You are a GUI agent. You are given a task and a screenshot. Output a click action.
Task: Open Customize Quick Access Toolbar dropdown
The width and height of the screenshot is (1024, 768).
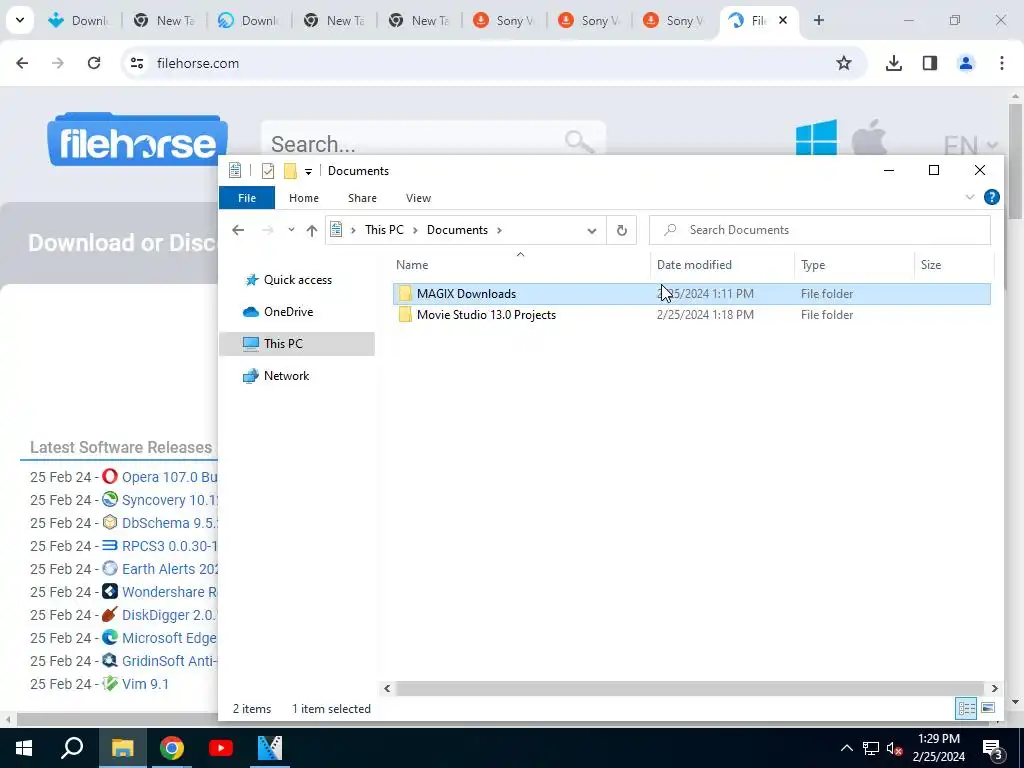[308, 171]
